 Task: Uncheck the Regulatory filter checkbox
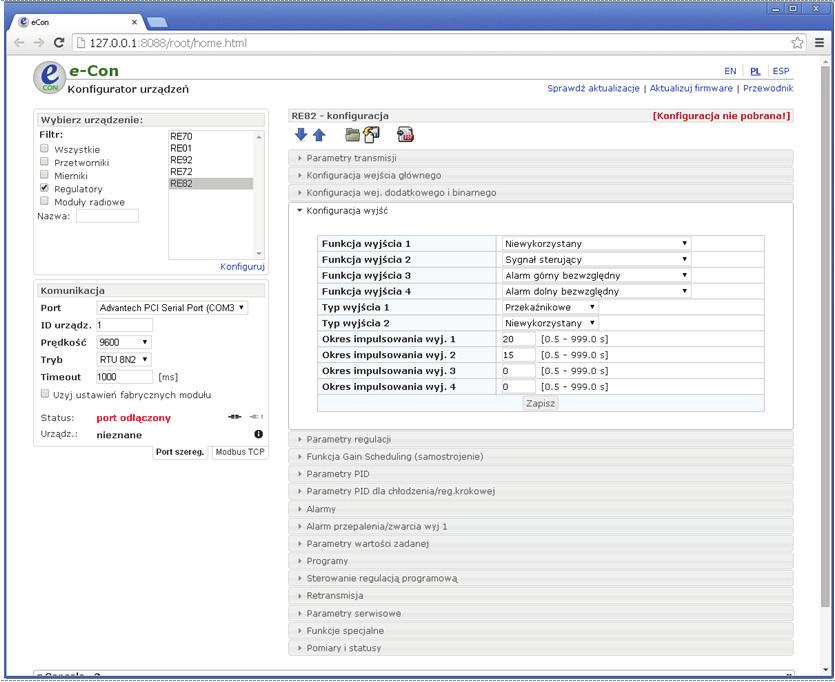point(44,188)
